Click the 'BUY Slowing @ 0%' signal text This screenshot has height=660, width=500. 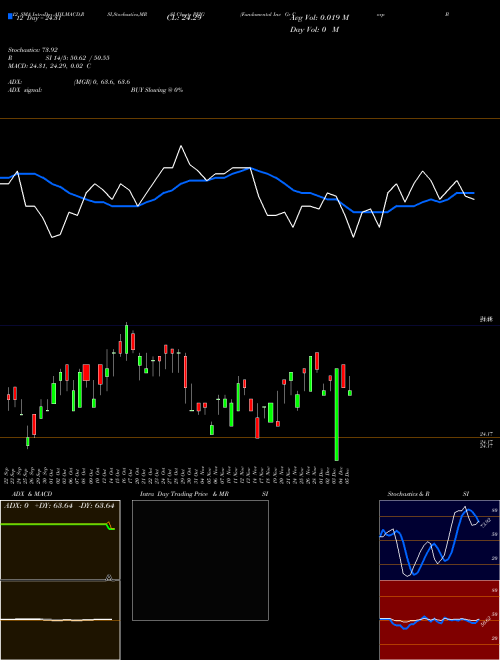(157, 90)
